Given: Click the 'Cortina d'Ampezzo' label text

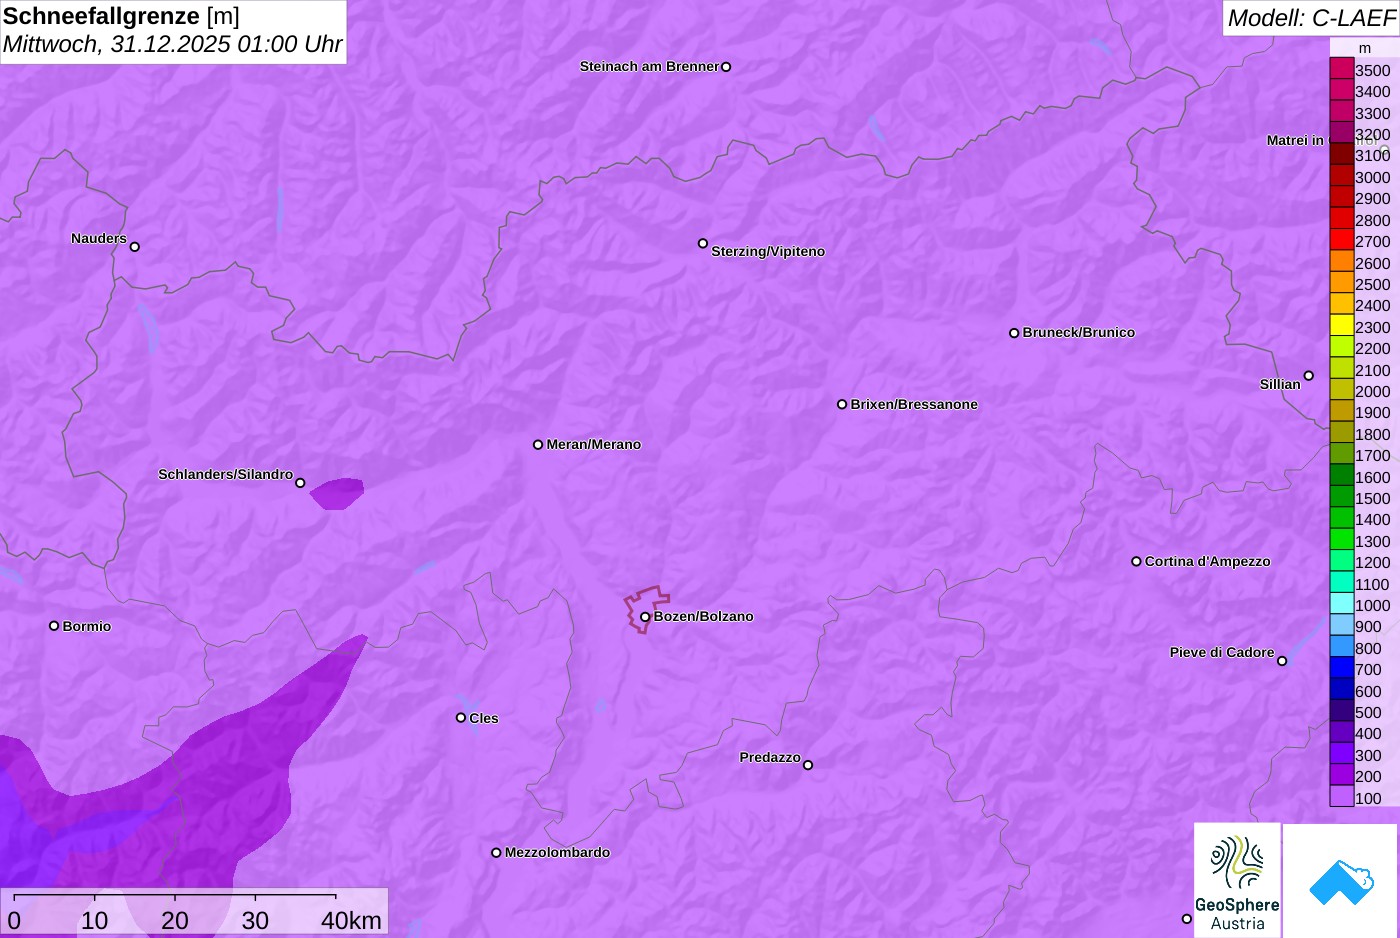Looking at the screenshot, I should pyautogui.click(x=1208, y=562).
